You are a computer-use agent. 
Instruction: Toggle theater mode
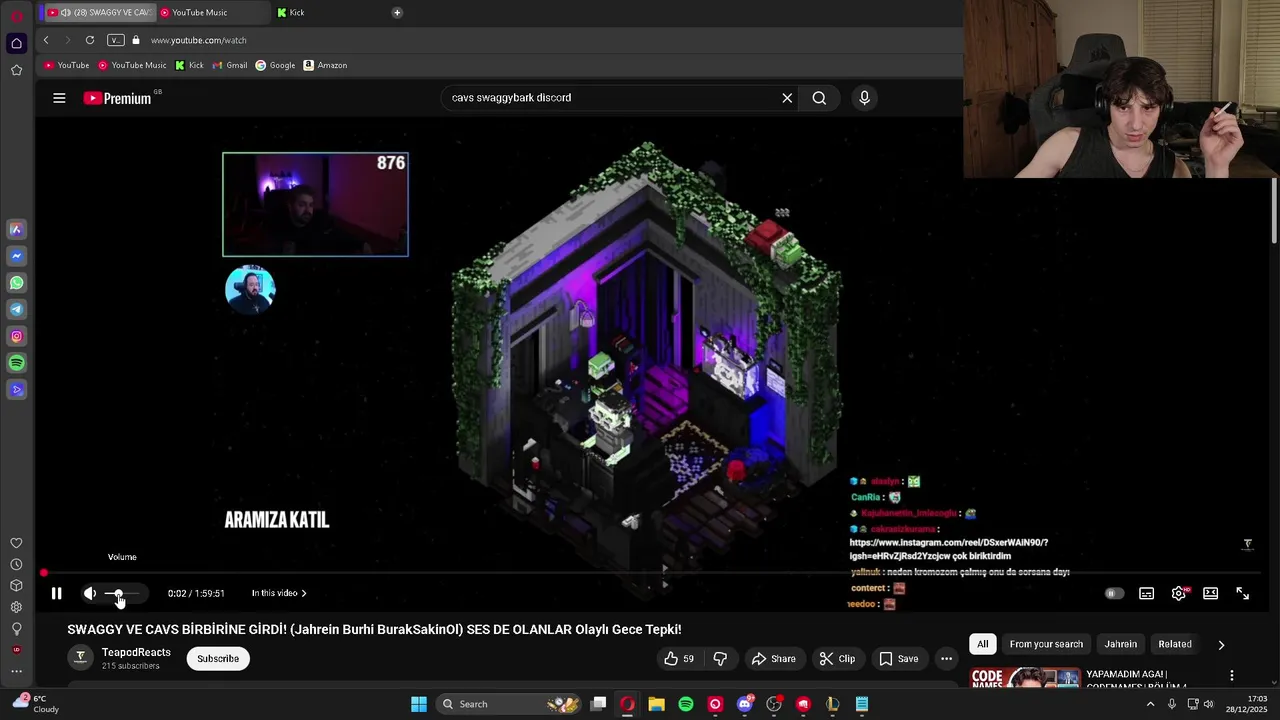1211,593
